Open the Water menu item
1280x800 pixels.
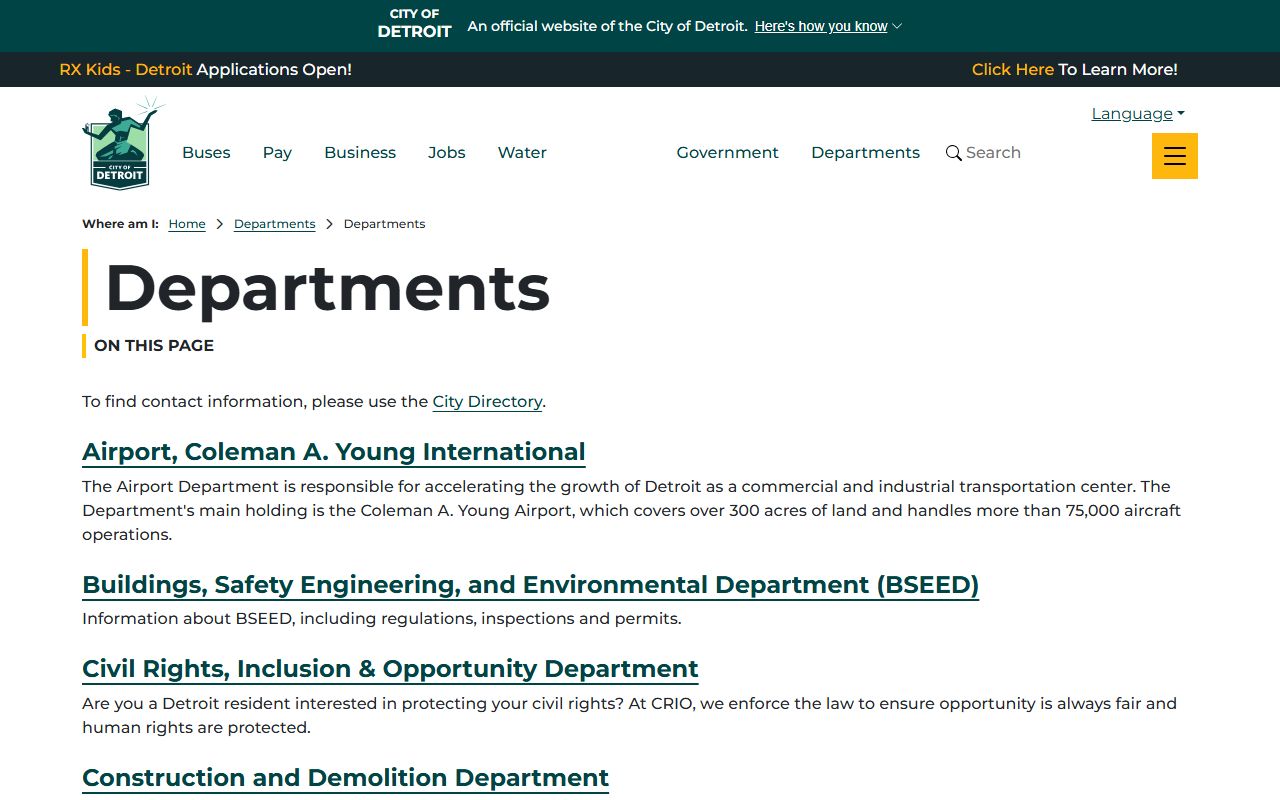[522, 153]
